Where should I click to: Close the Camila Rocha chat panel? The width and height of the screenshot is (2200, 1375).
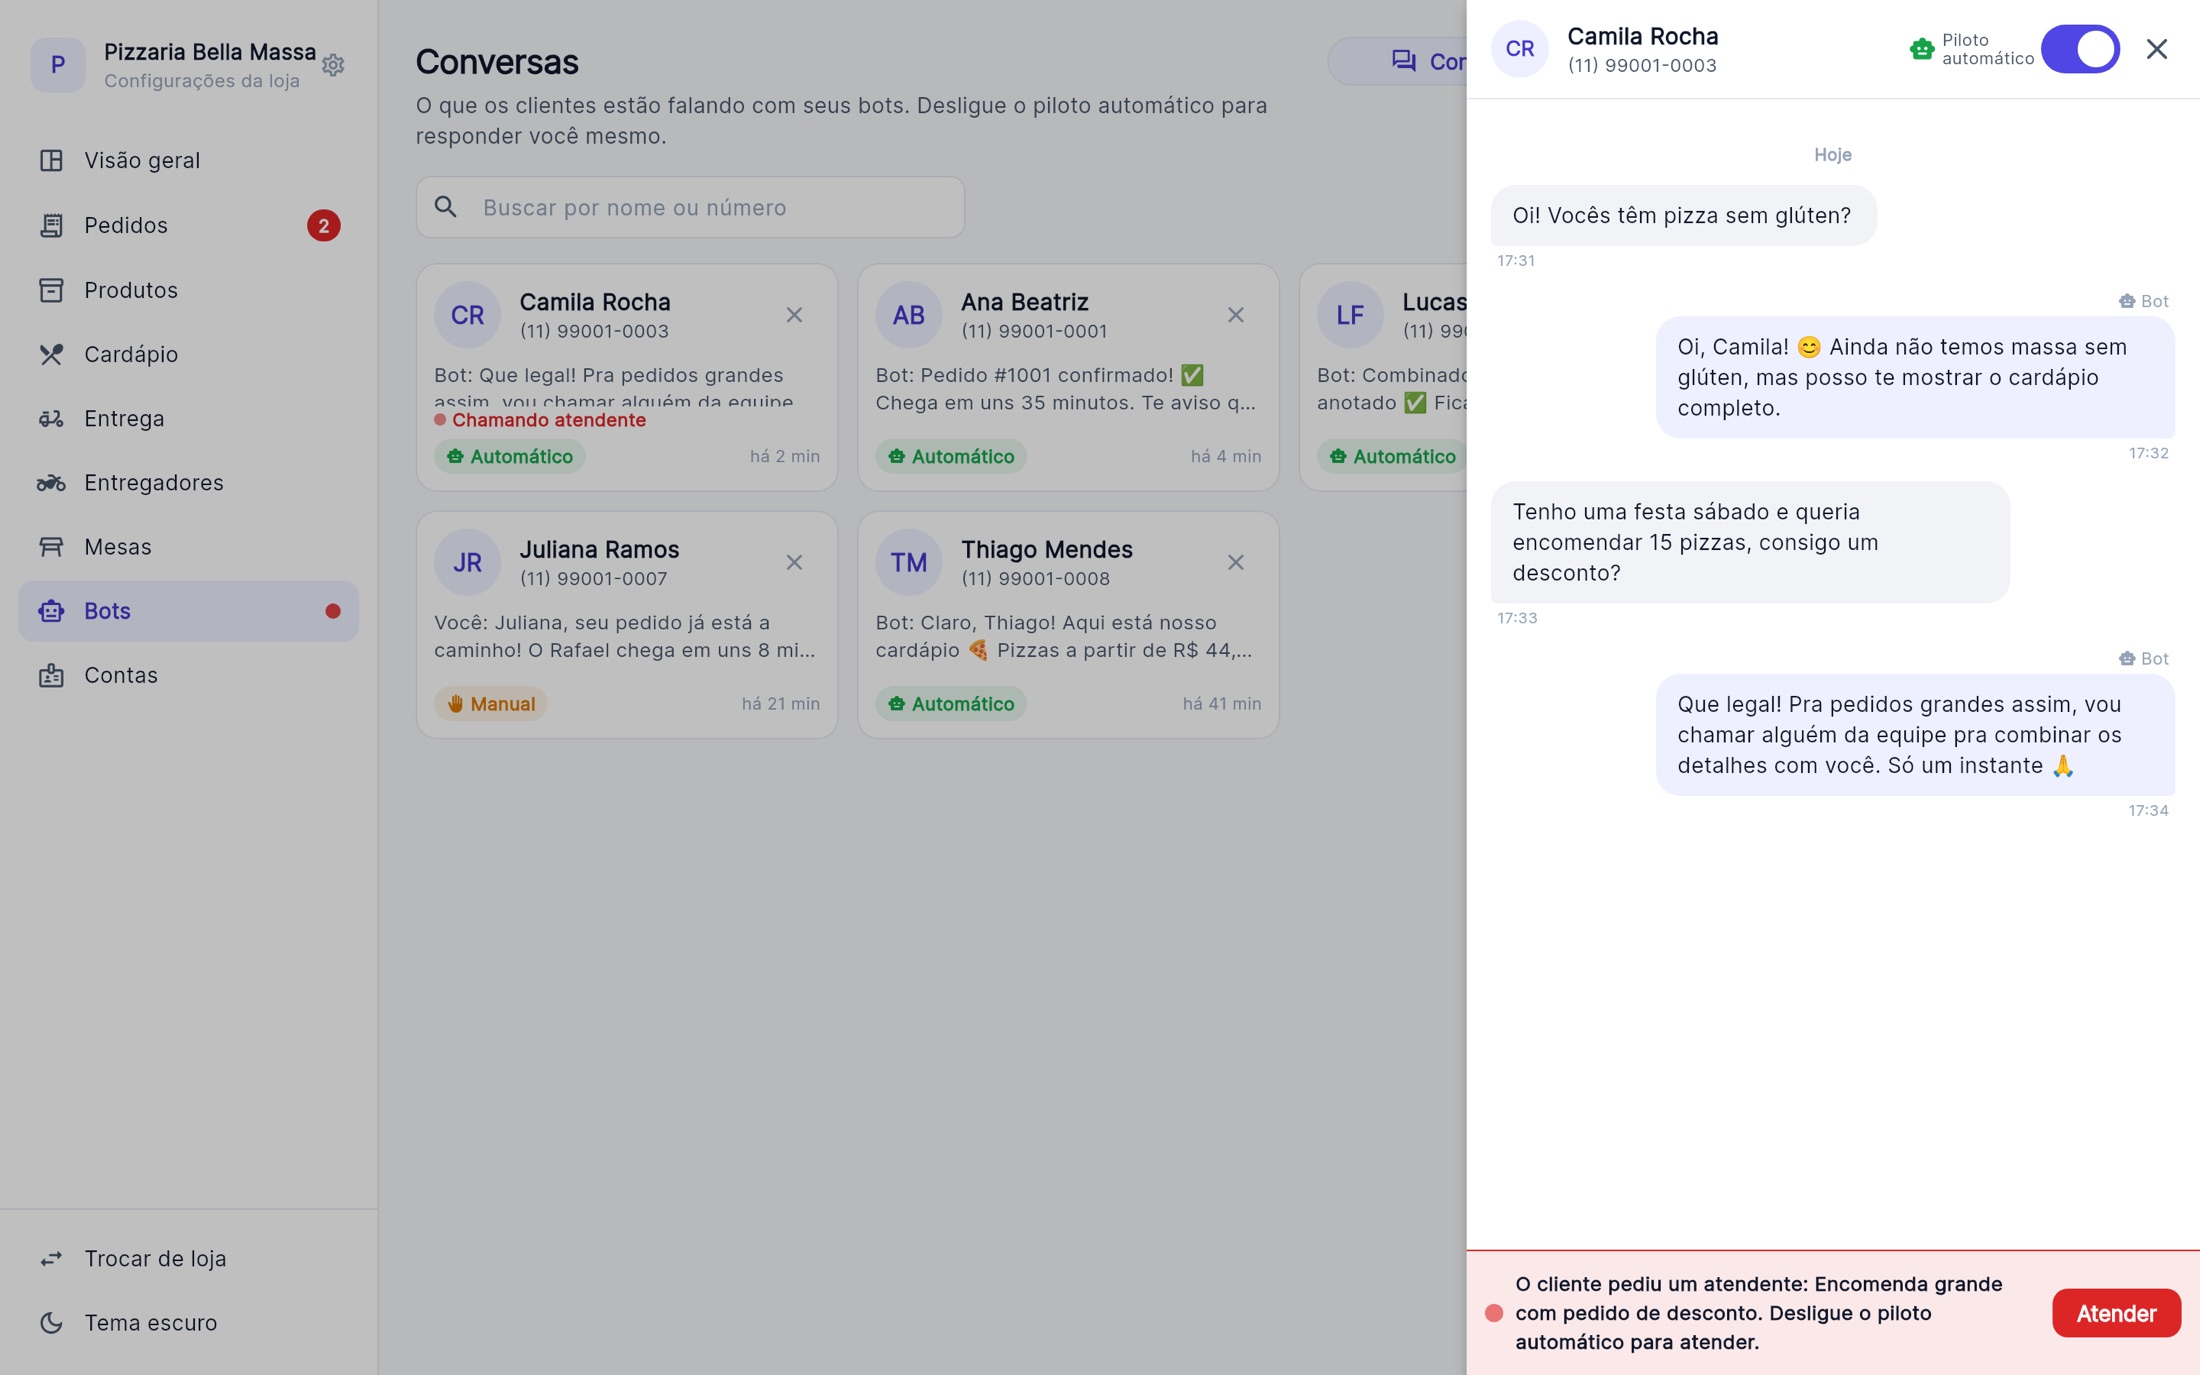[x=2157, y=49]
